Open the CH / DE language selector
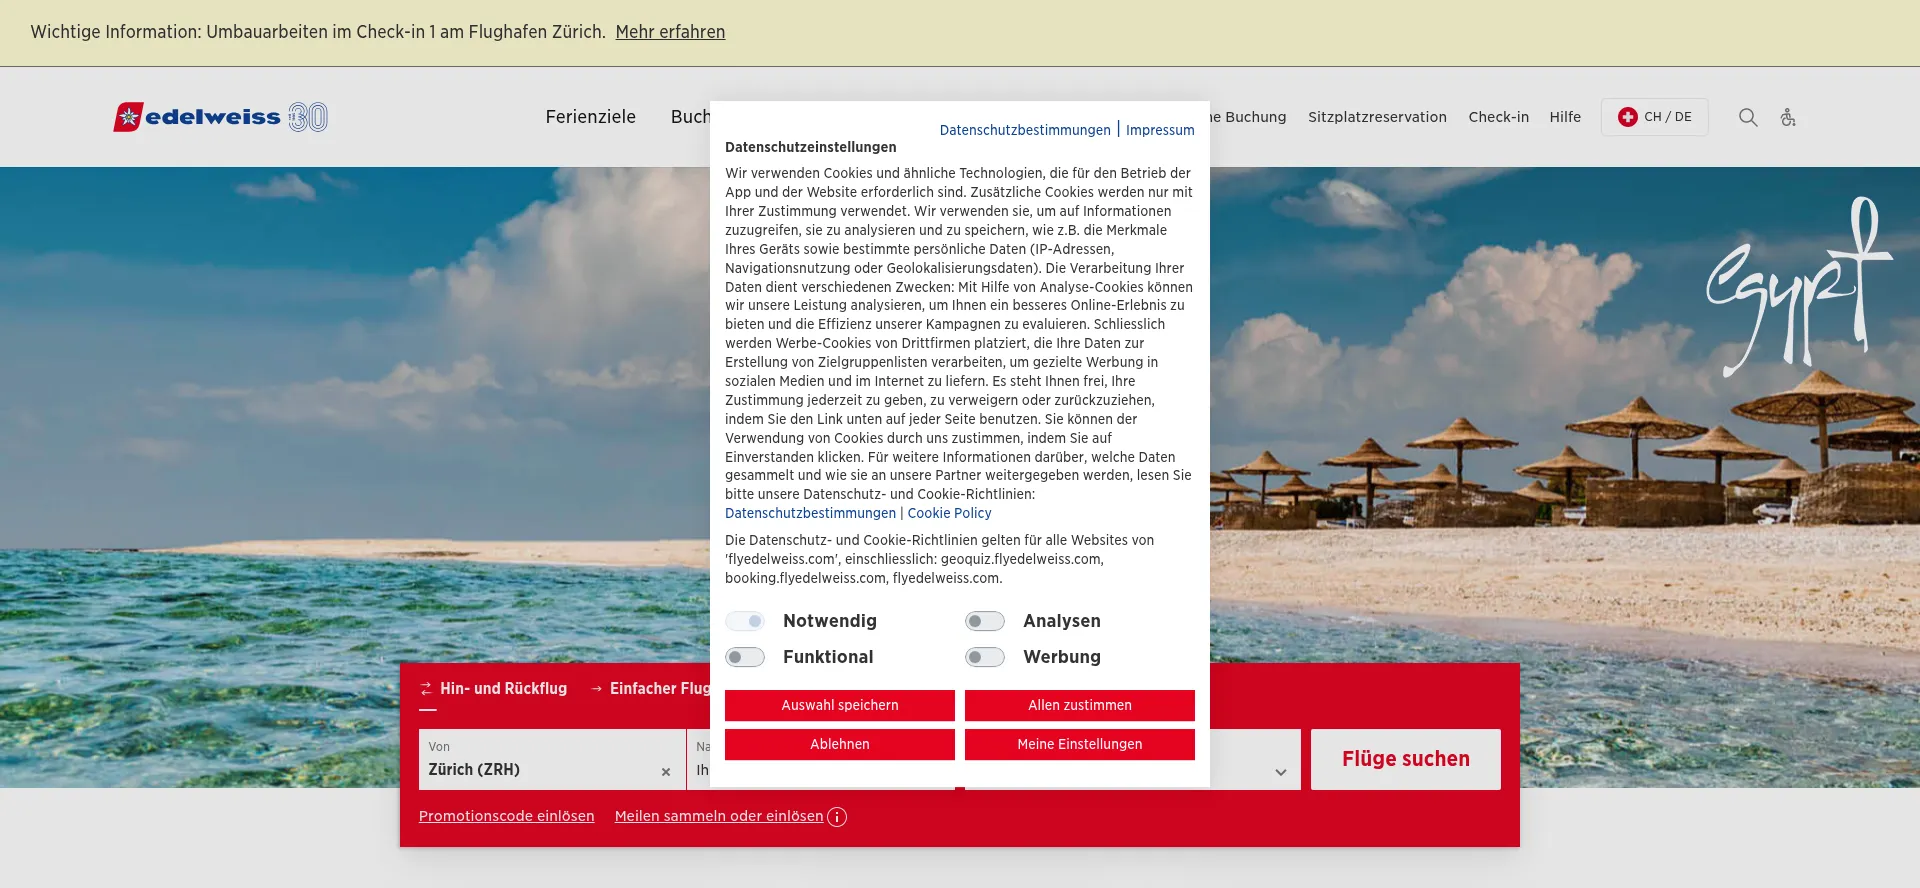Screen dimensions: 1920x888 click(1654, 117)
